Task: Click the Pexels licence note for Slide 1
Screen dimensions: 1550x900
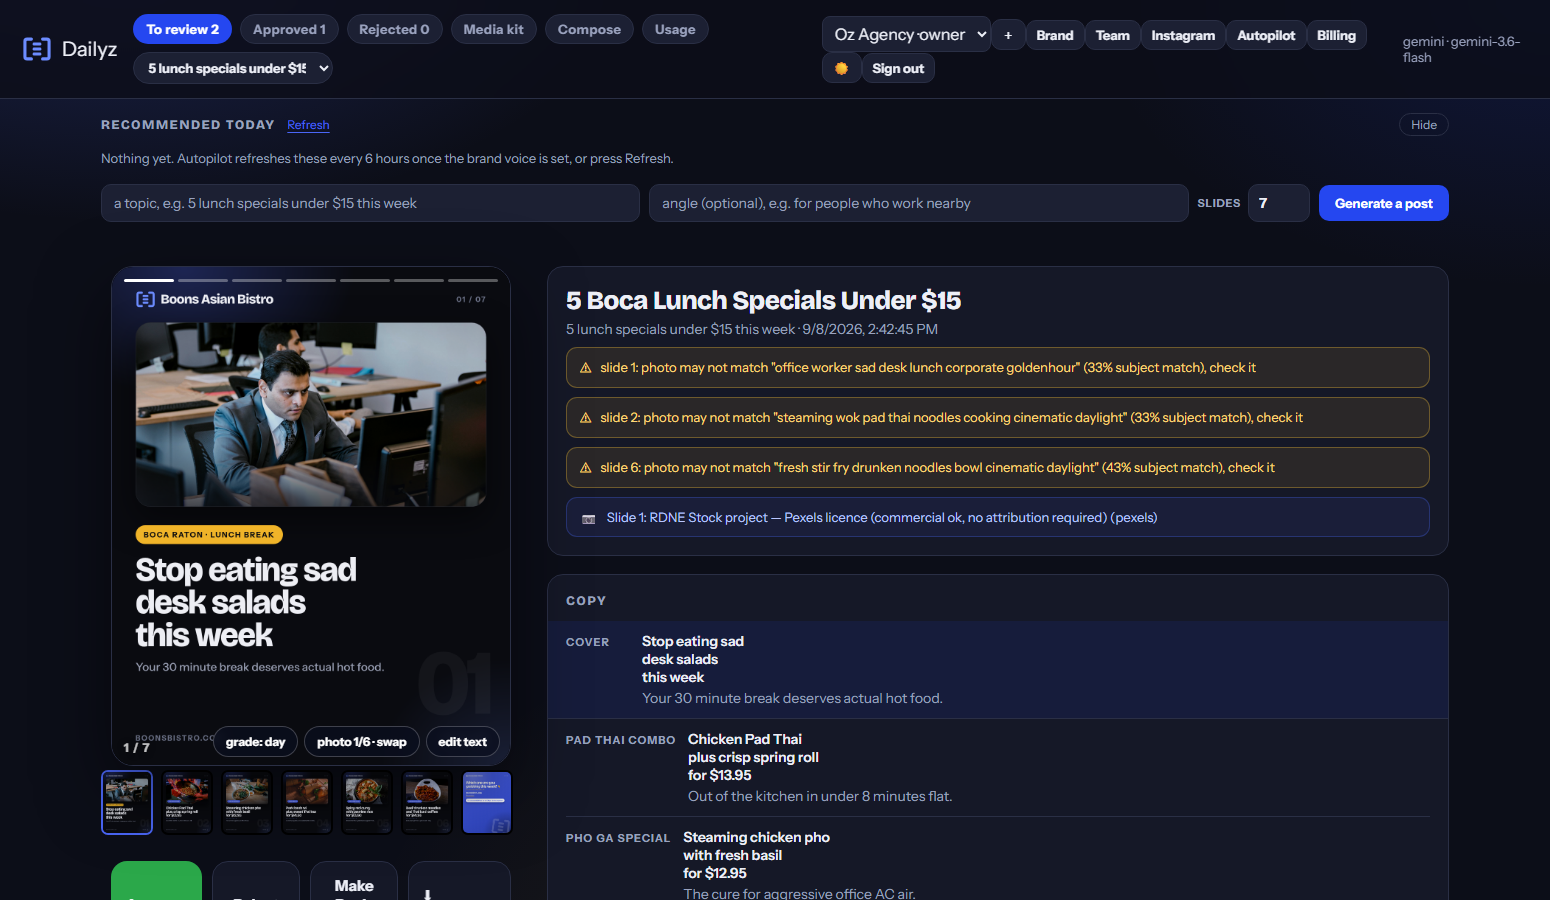Action: [998, 517]
